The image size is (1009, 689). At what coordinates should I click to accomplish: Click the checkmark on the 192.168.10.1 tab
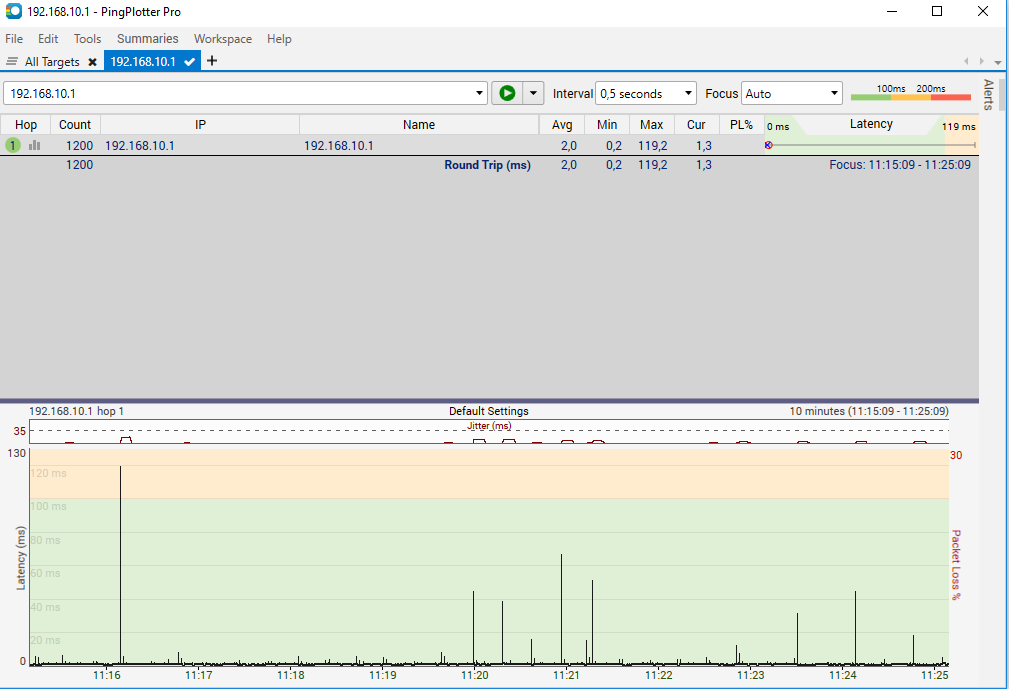coord(190,62)
